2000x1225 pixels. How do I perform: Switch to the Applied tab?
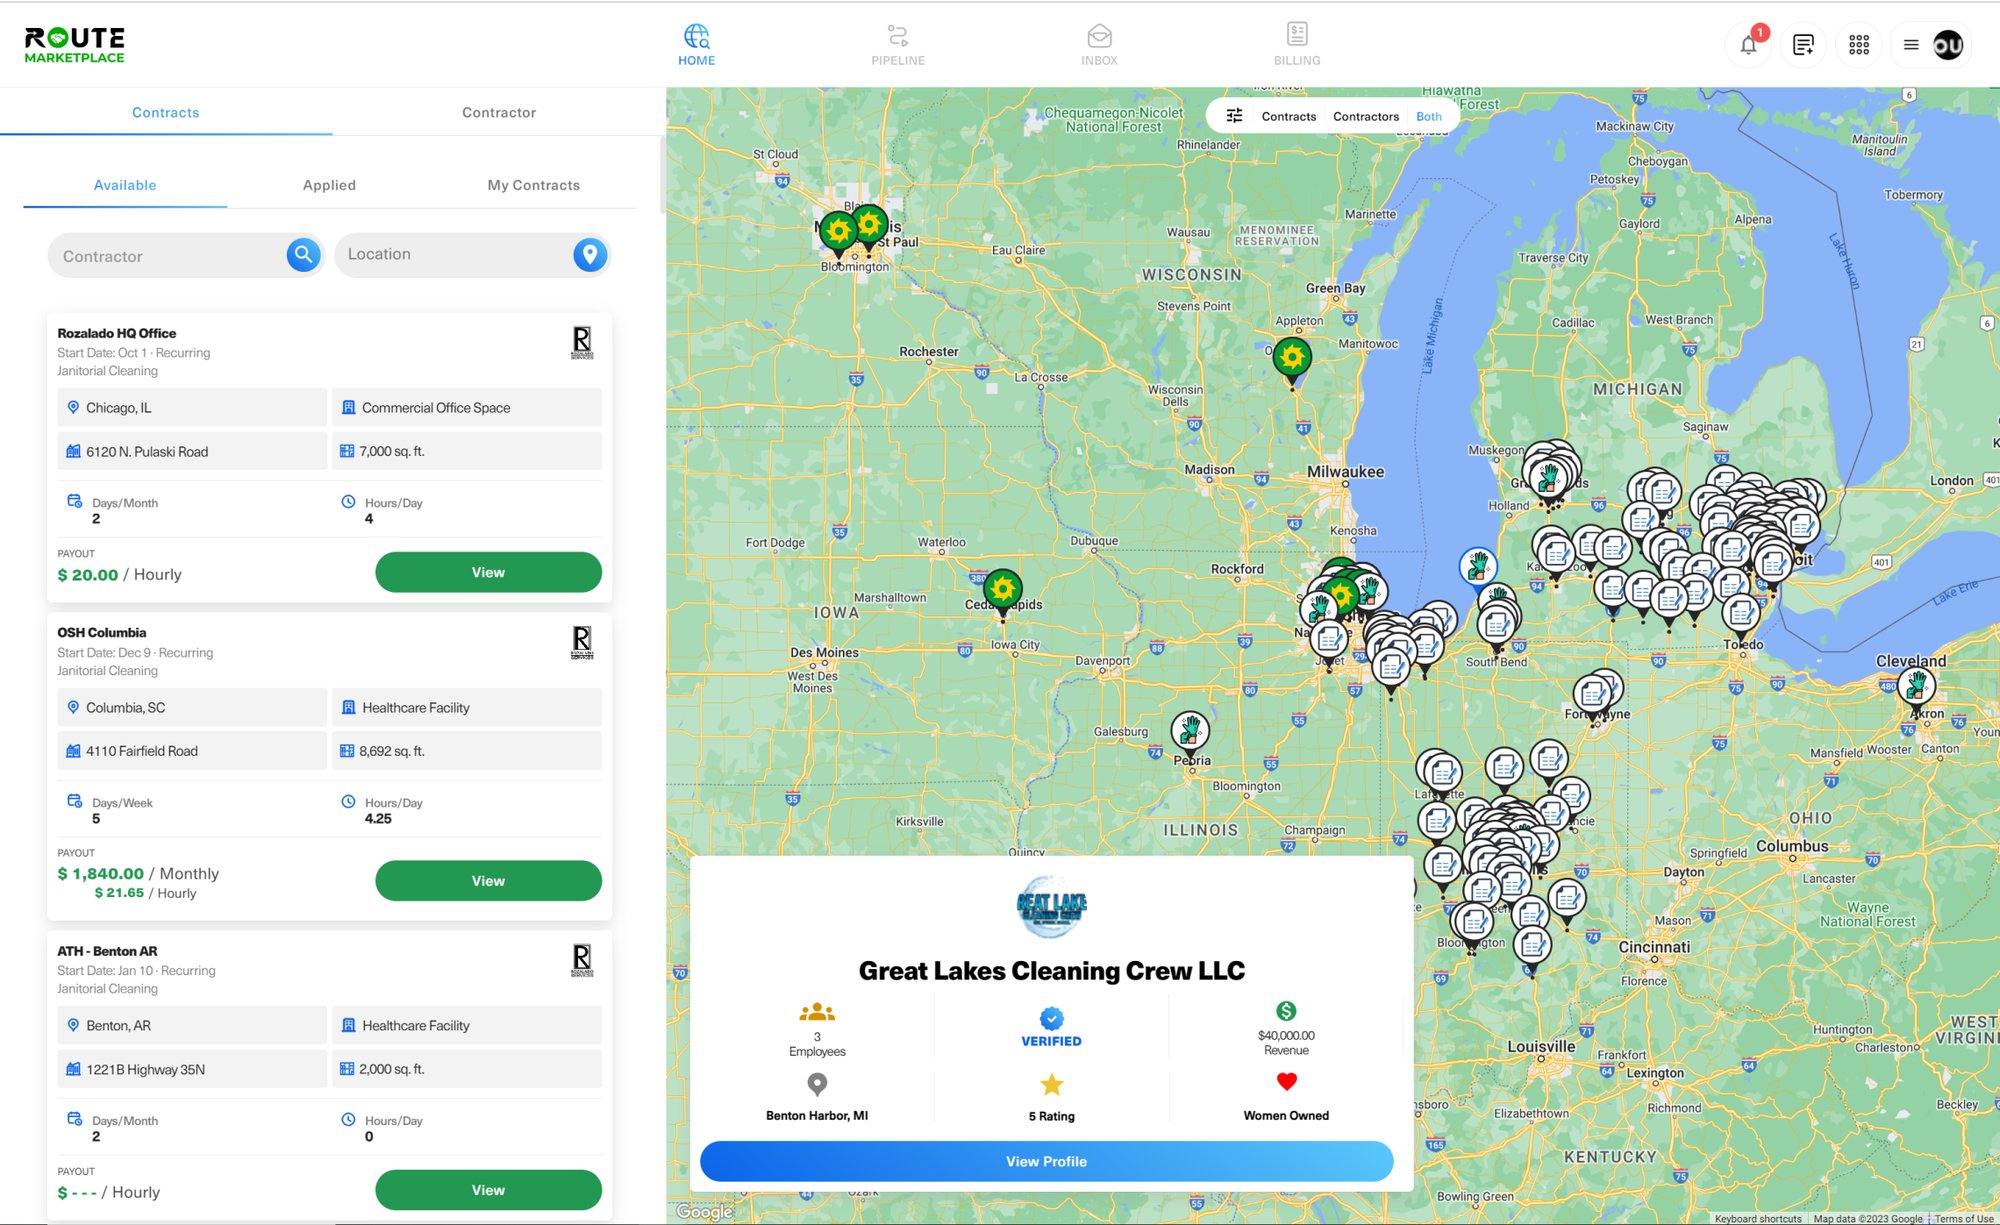(x=329, y=185)
